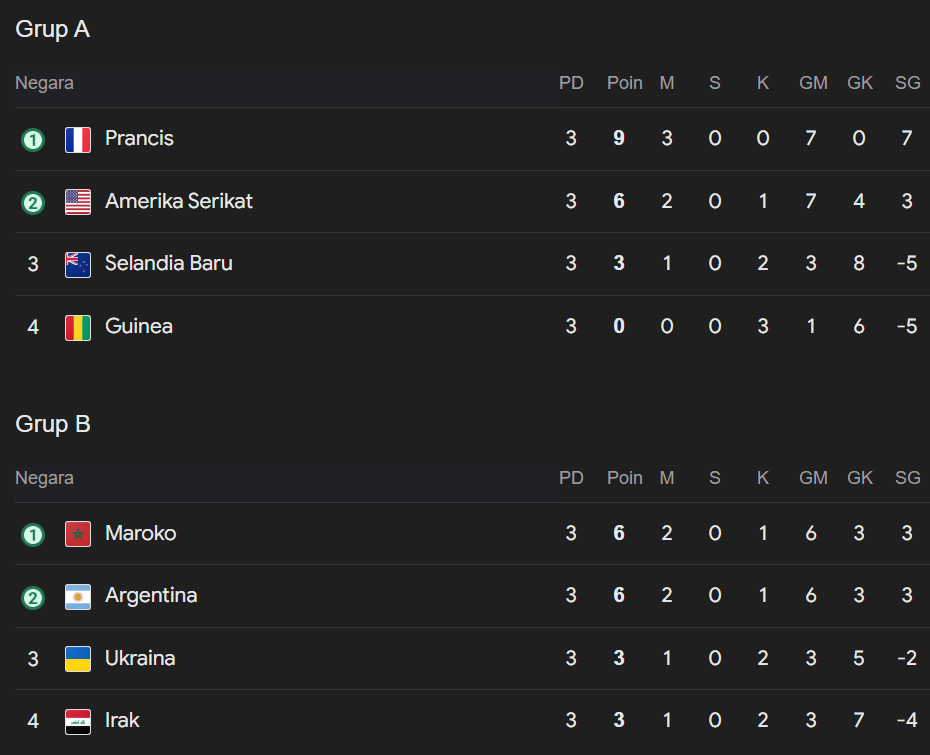Image resolution: width=930 pixels, height=755 pixels.
Task: Click the Ukraine flag icon
Action: point(78,659)
